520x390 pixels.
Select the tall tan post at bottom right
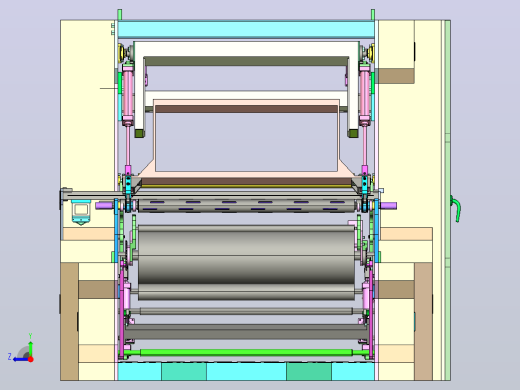423,321
